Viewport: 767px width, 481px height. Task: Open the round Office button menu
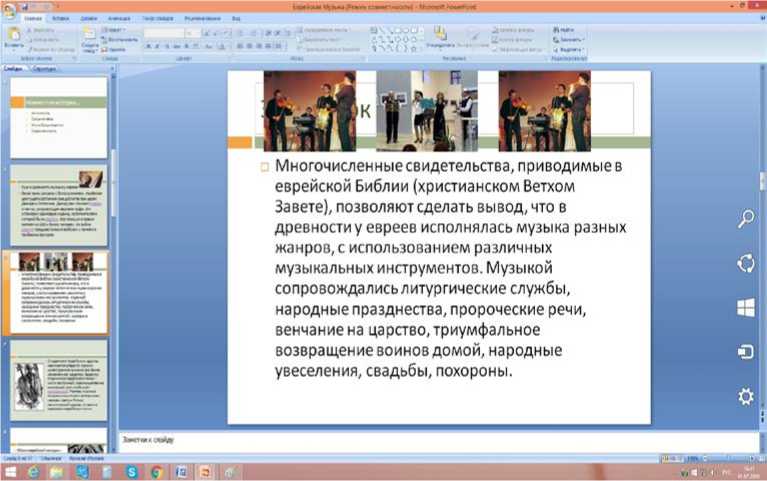(x=8, y=10)
